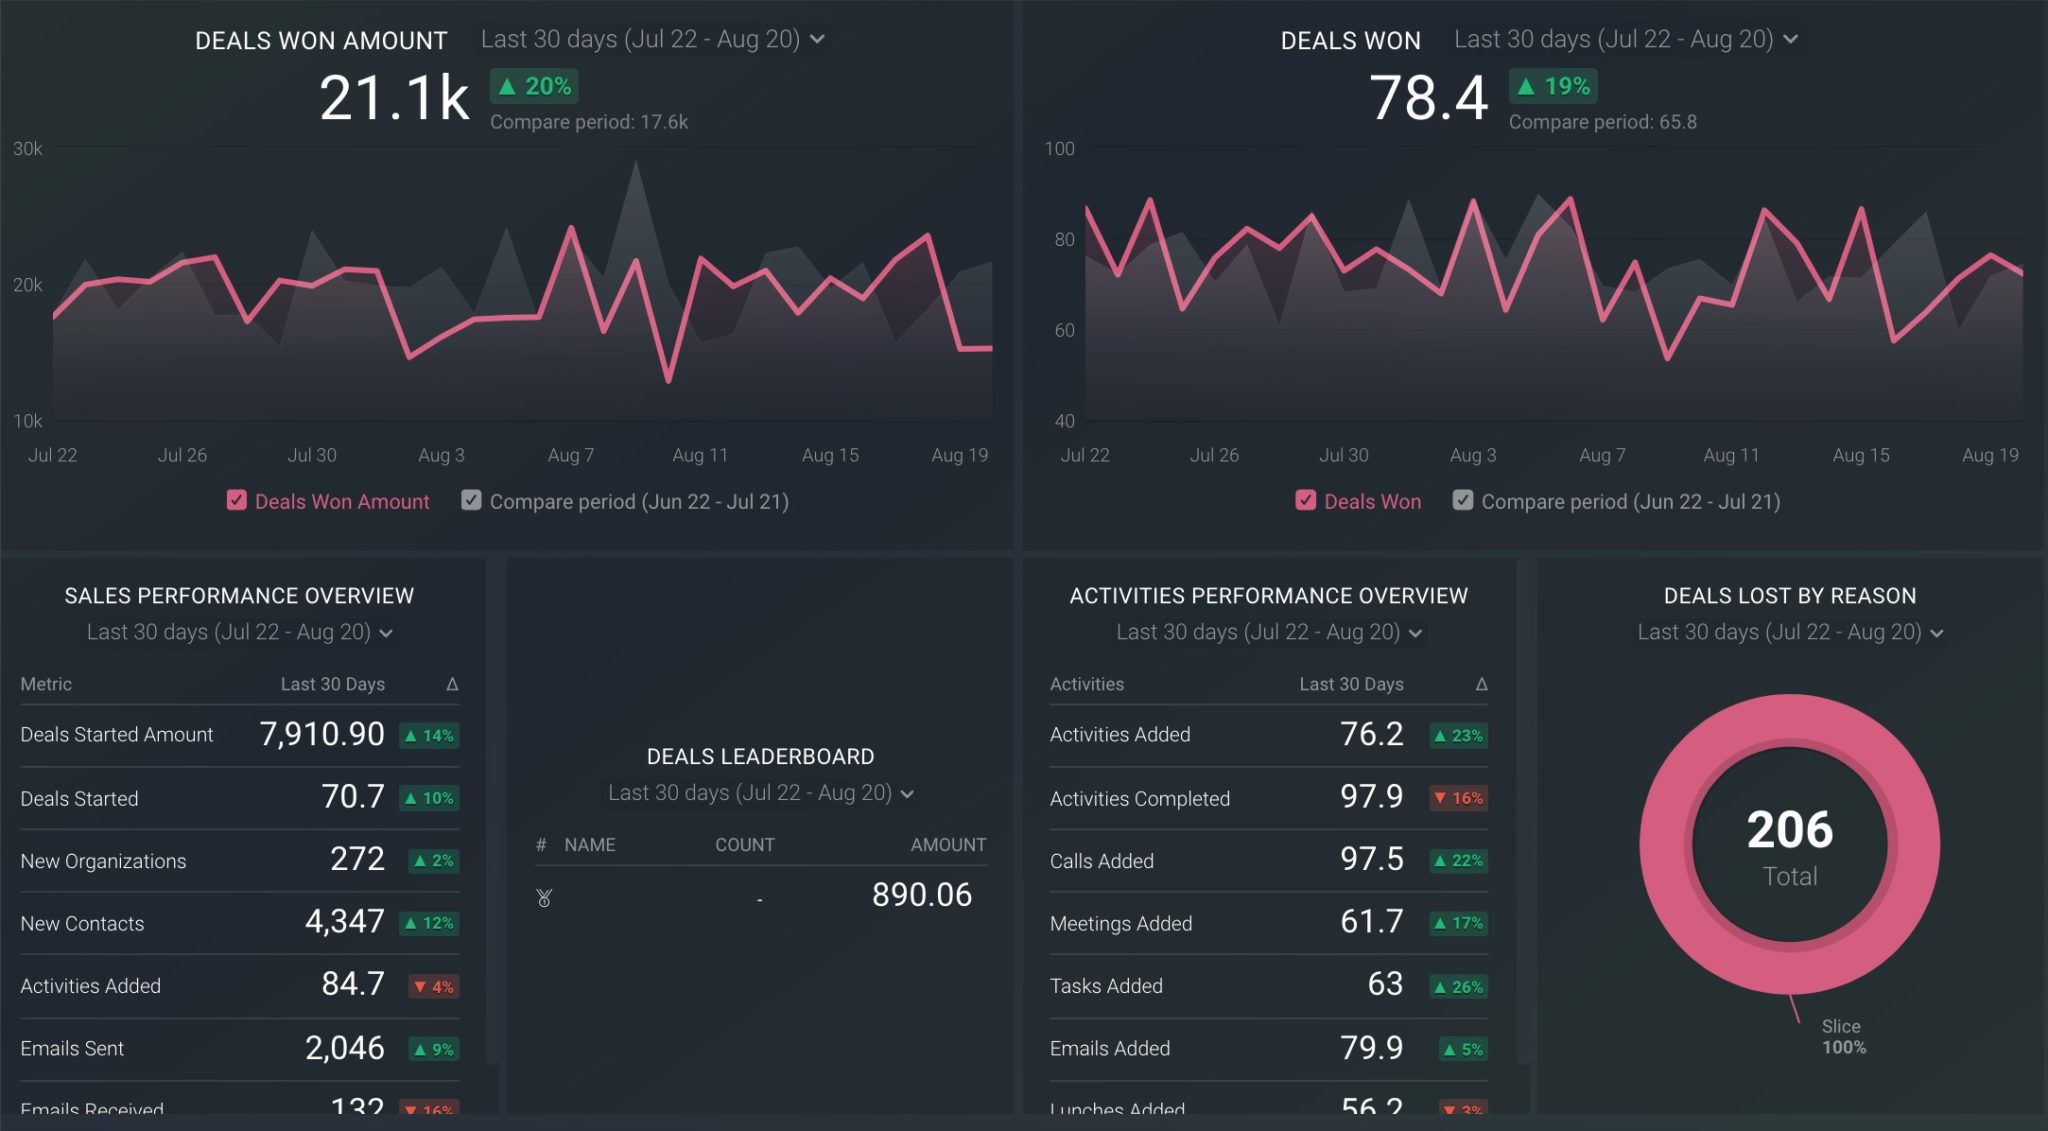The height and width of the screenshot is (1131, 2048).
Task: Open date range dropdown for Deals Won Amount
Action: point(651,39)
